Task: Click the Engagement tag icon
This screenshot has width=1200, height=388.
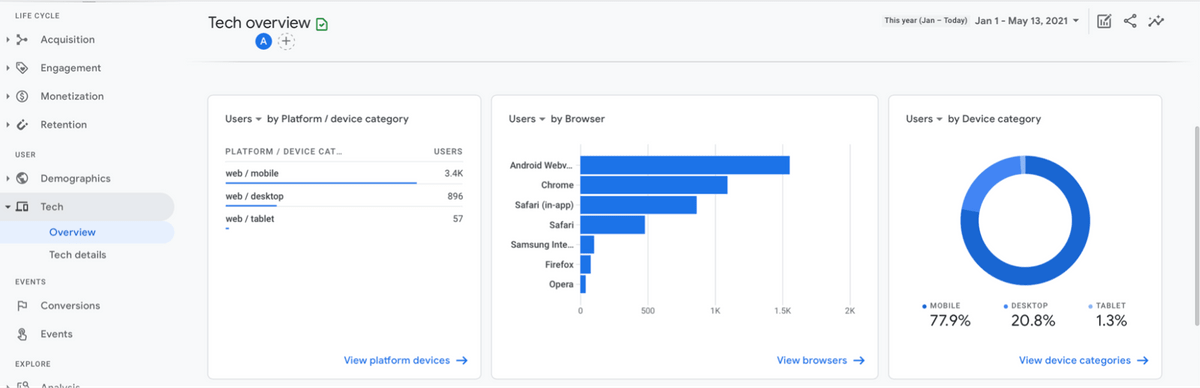Action: pyautogui.click(x=22, y=68)
